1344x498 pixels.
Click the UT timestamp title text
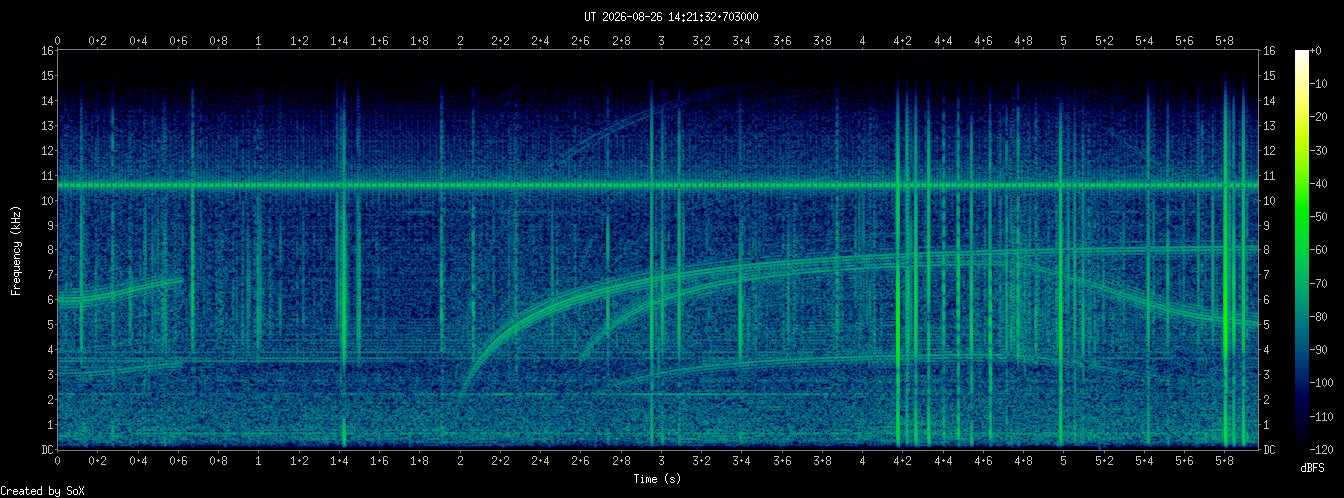coord(671,17)
